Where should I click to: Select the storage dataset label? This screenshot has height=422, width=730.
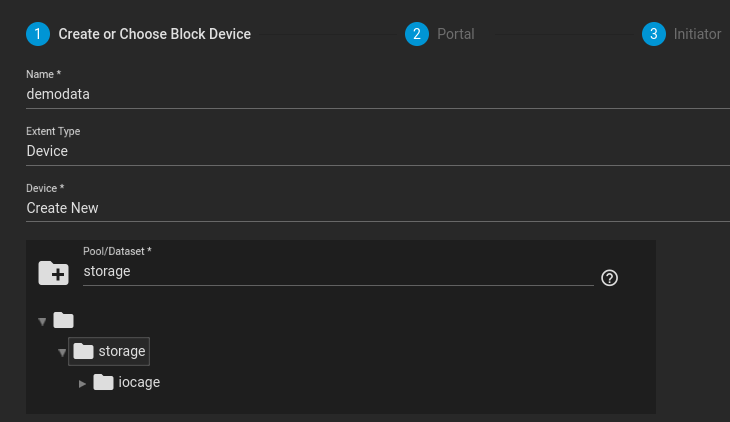[122, 351]
